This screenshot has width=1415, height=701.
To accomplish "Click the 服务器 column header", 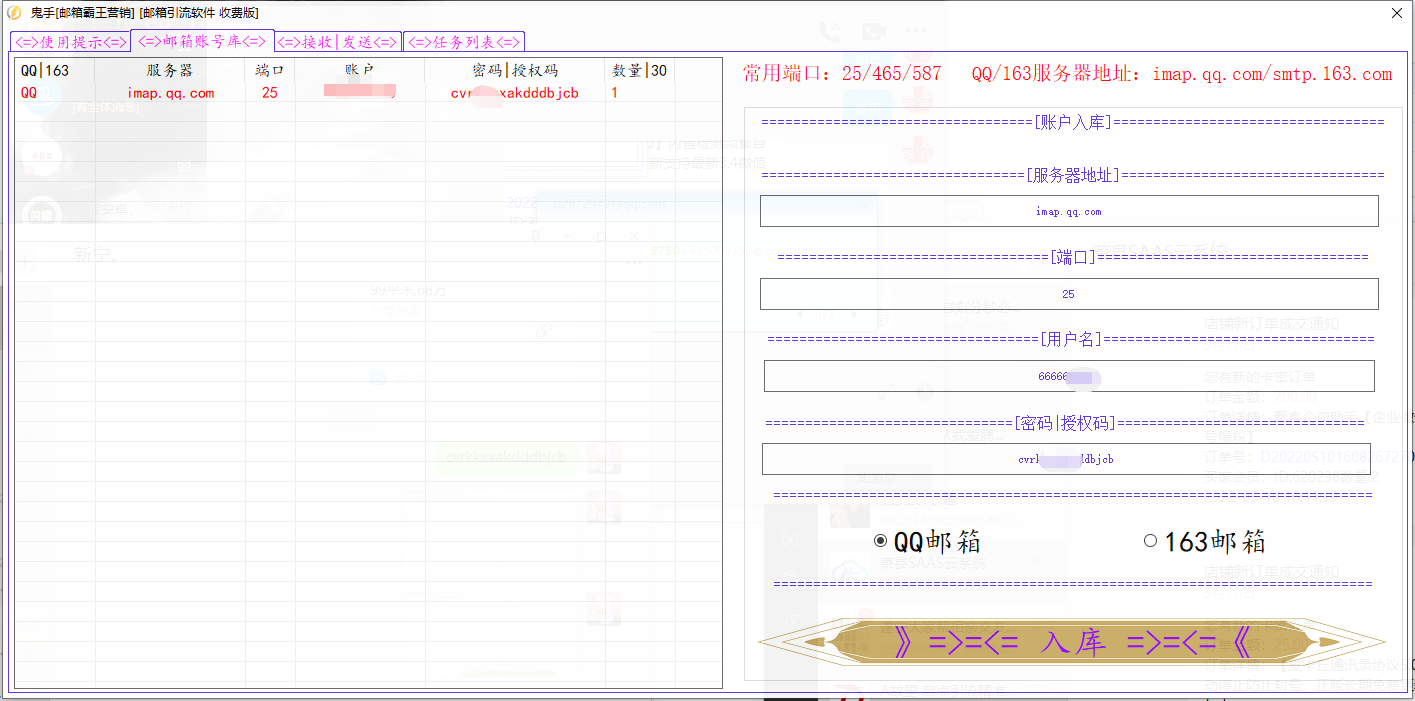I will 170,71.
